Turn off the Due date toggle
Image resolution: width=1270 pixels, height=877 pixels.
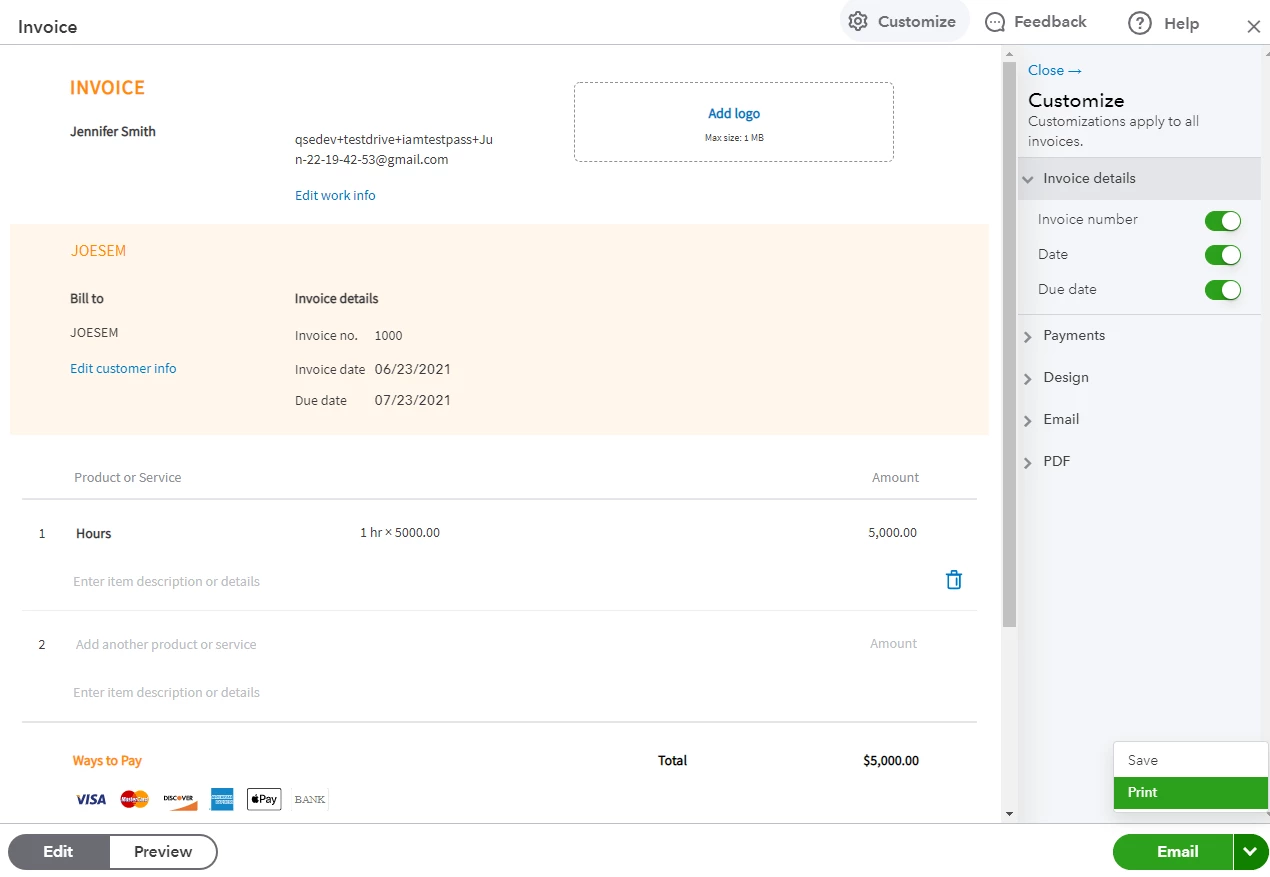1223,290
